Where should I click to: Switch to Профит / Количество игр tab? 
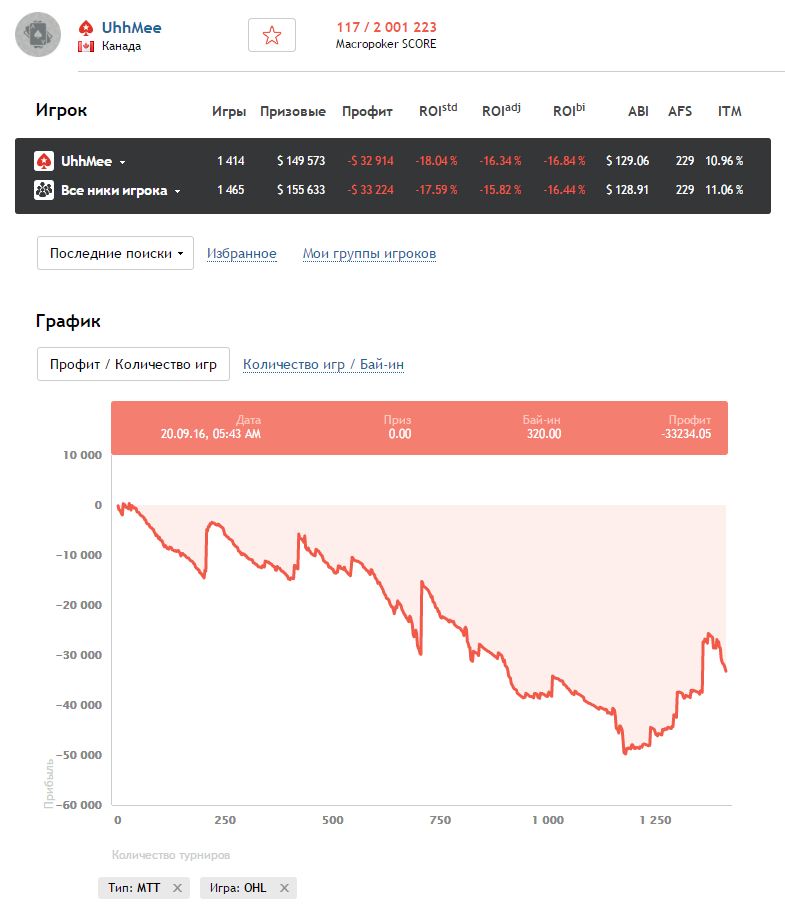pos(133,365)
